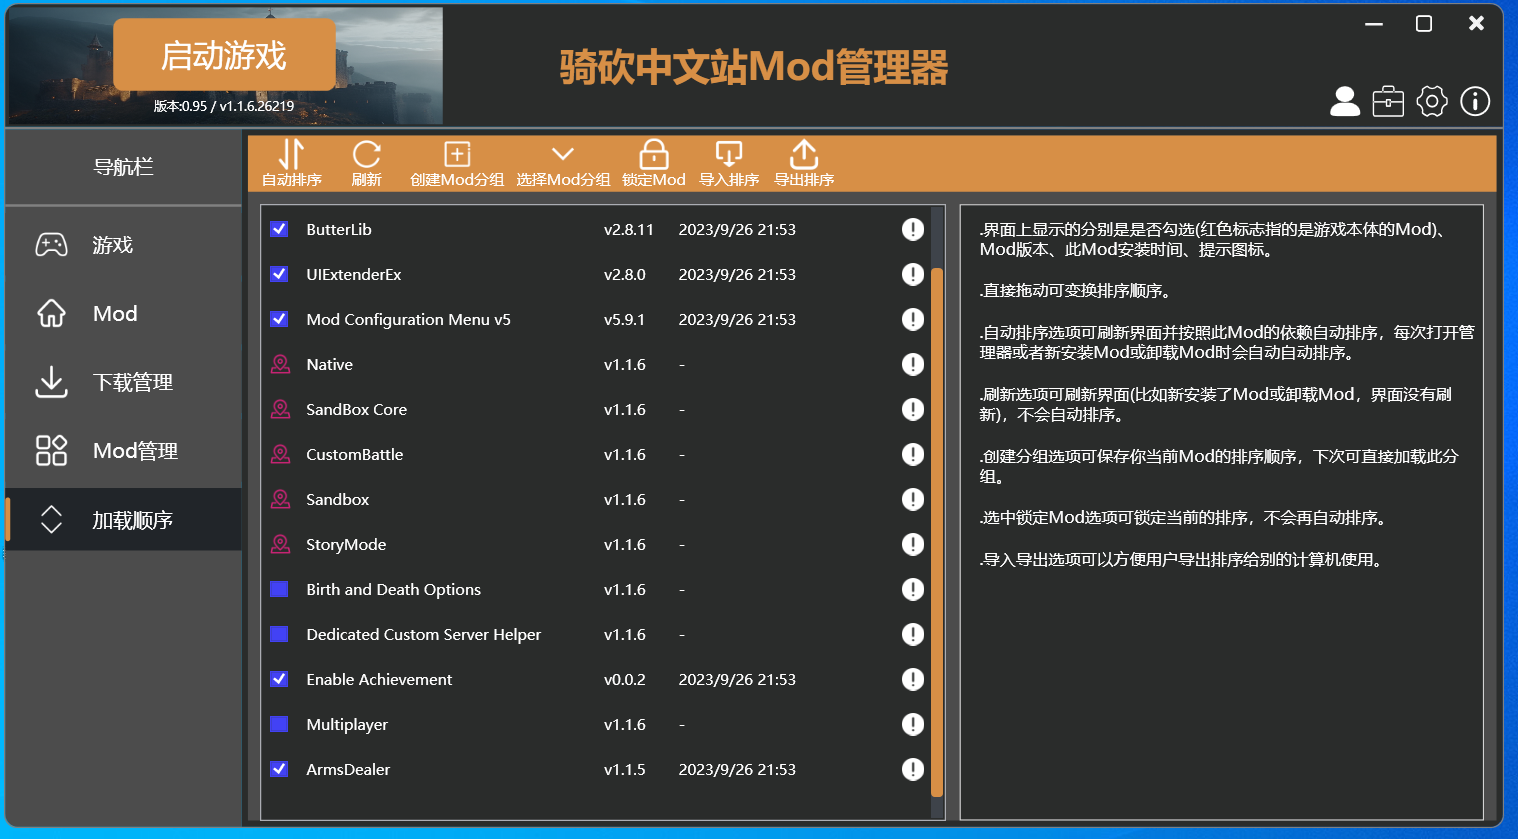Viewport: 1518px width, 839px height.
Task: Show UIExtenderEx info alert icon
Action: [x=913, y=274]
